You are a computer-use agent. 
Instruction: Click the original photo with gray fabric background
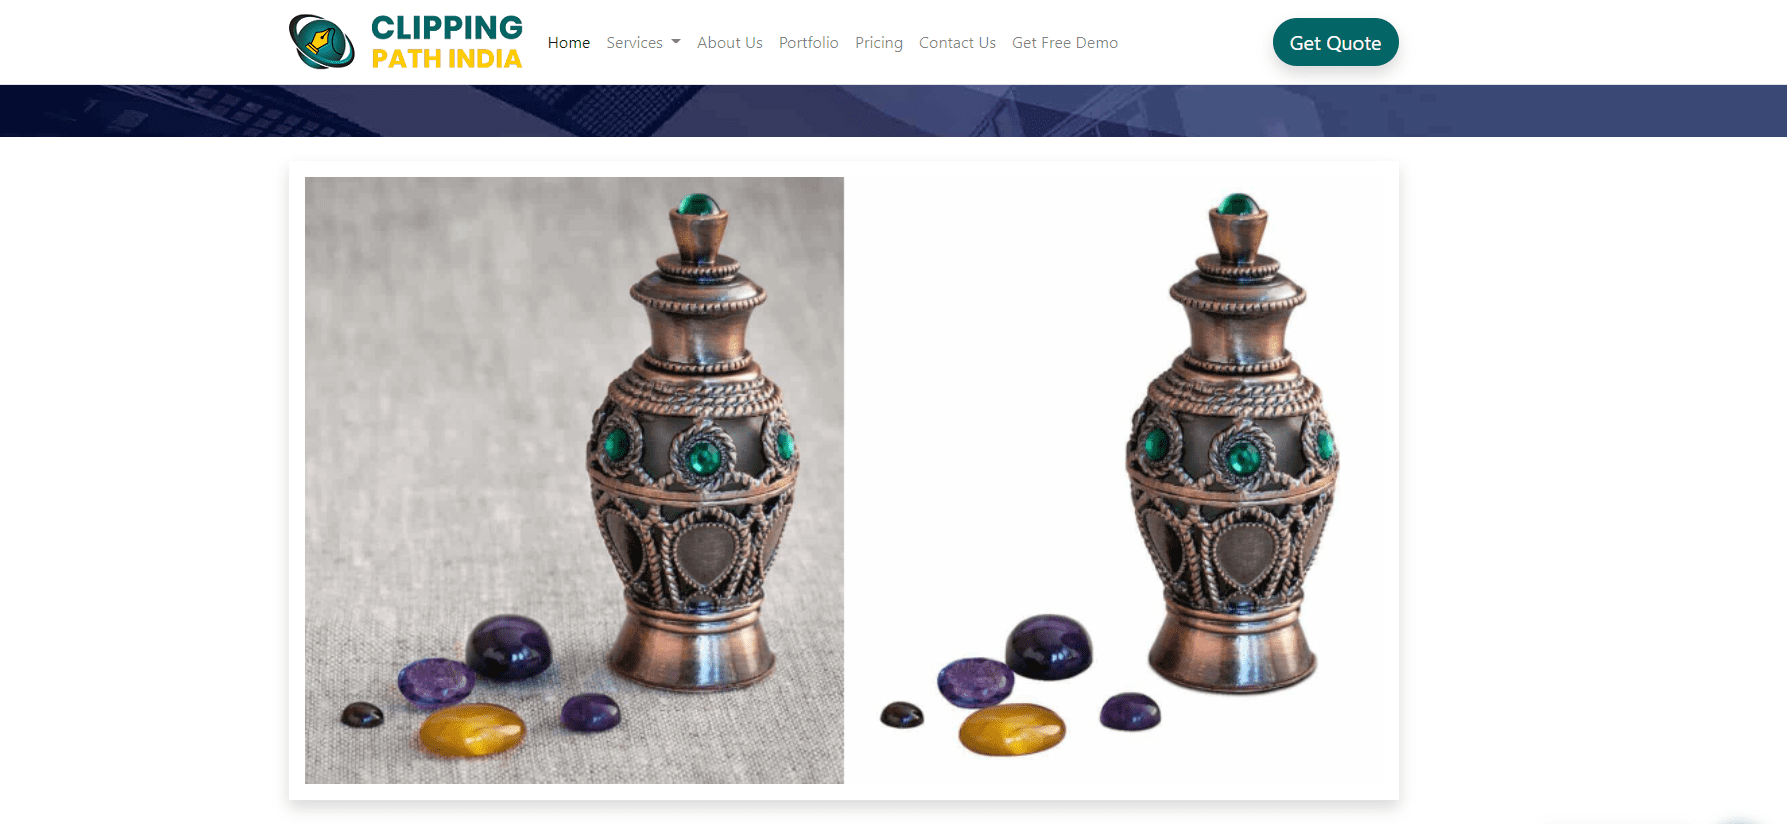pos(574,480)
